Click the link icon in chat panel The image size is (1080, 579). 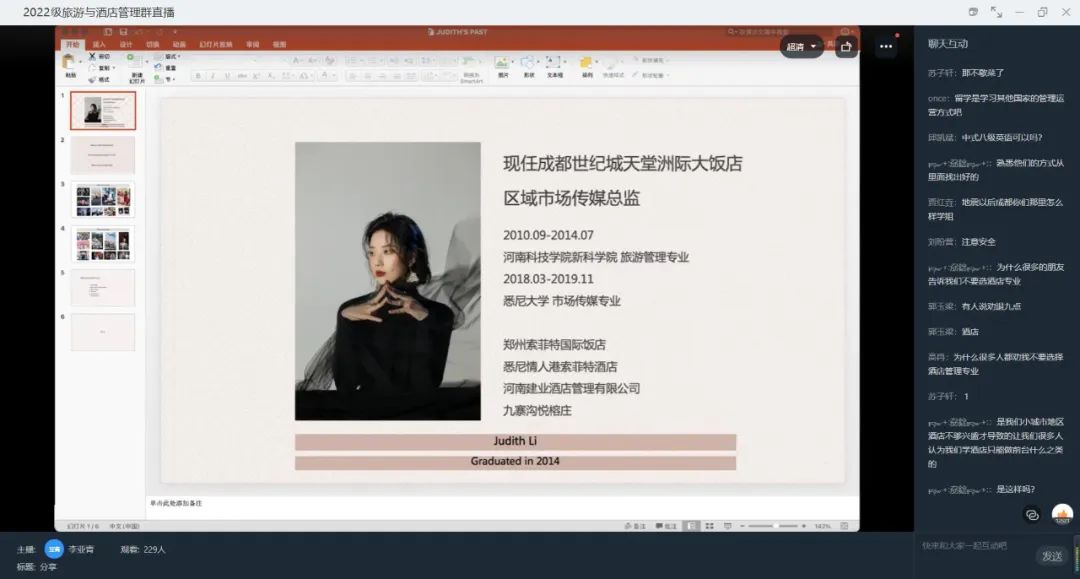1032,514
